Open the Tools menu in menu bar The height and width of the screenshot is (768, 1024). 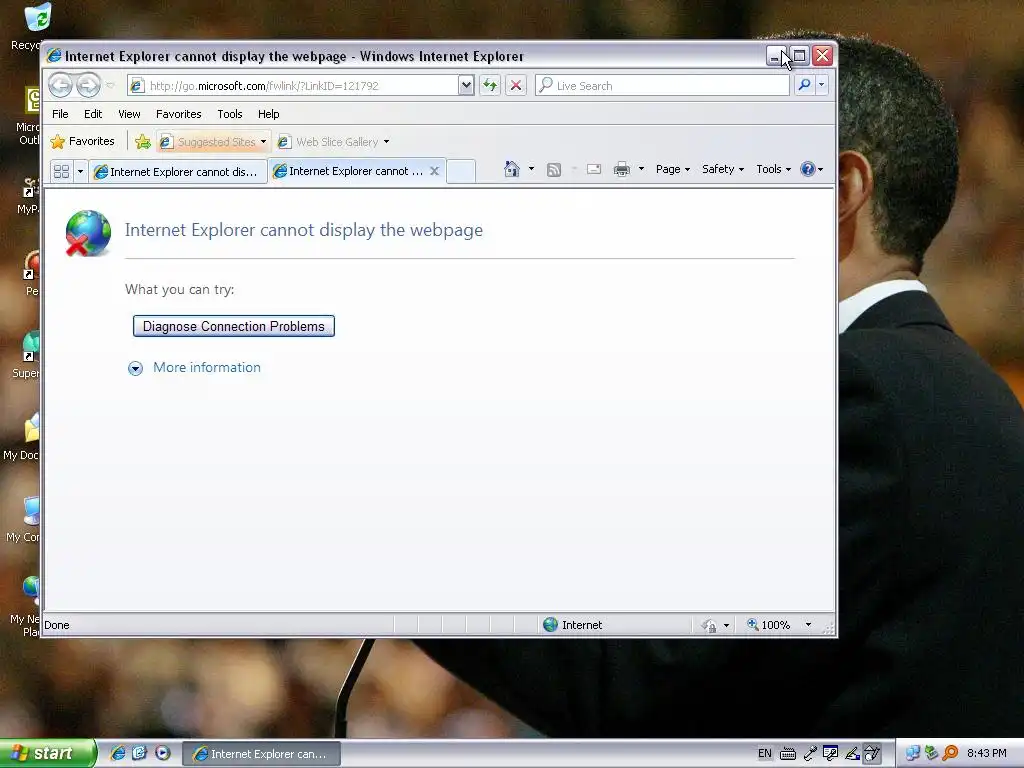pos(230,114)
